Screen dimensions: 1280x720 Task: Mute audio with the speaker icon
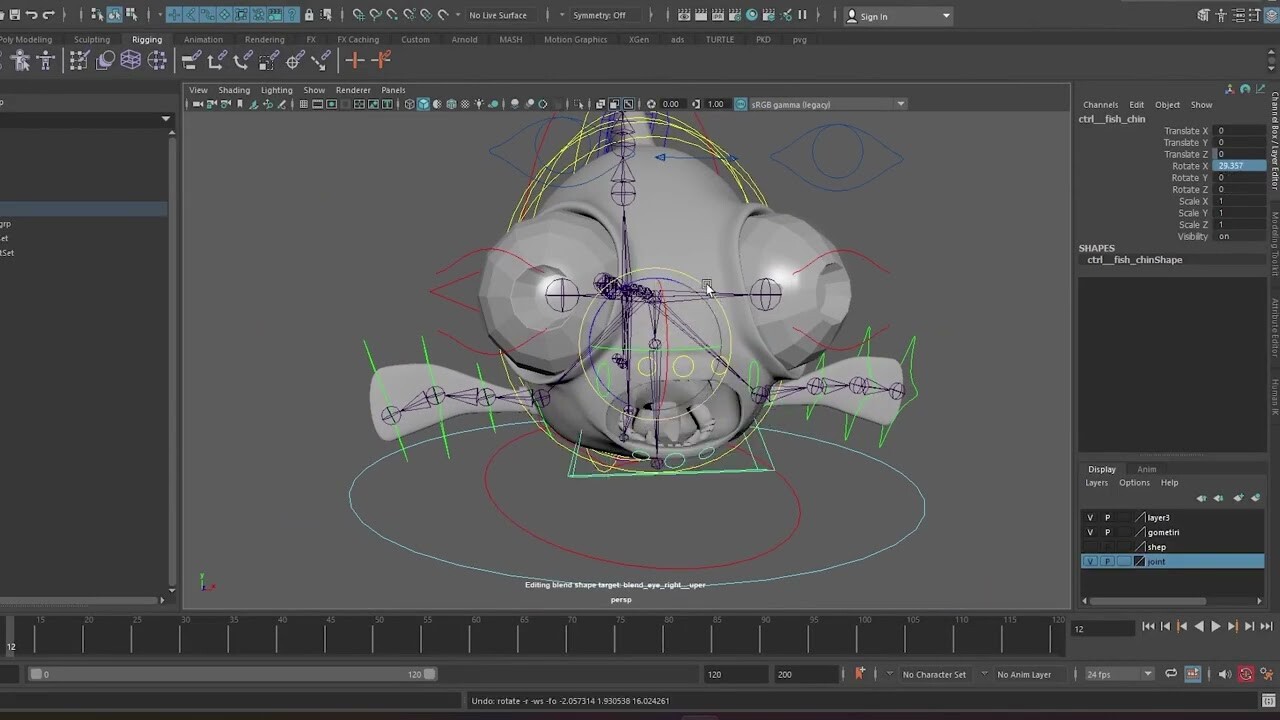[1224, 673]
